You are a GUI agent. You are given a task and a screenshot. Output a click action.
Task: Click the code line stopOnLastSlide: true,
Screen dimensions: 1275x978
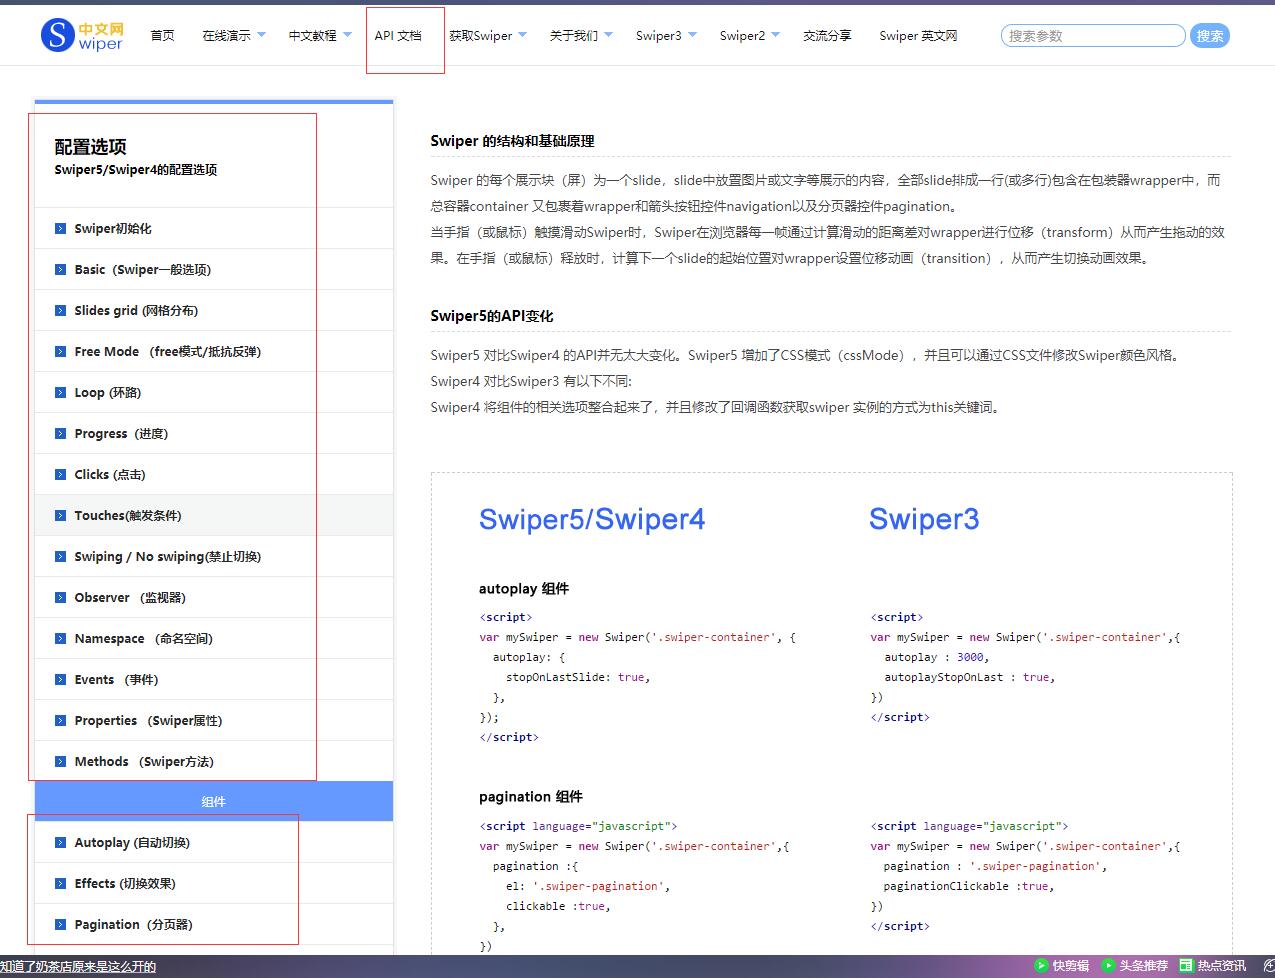click(578, 677)
